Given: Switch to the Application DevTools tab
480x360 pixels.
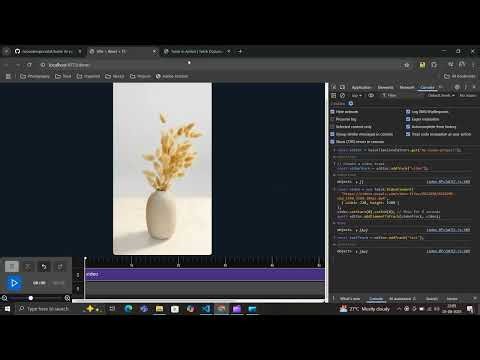Looking at the screenshot, I should [x=361, y=87].
